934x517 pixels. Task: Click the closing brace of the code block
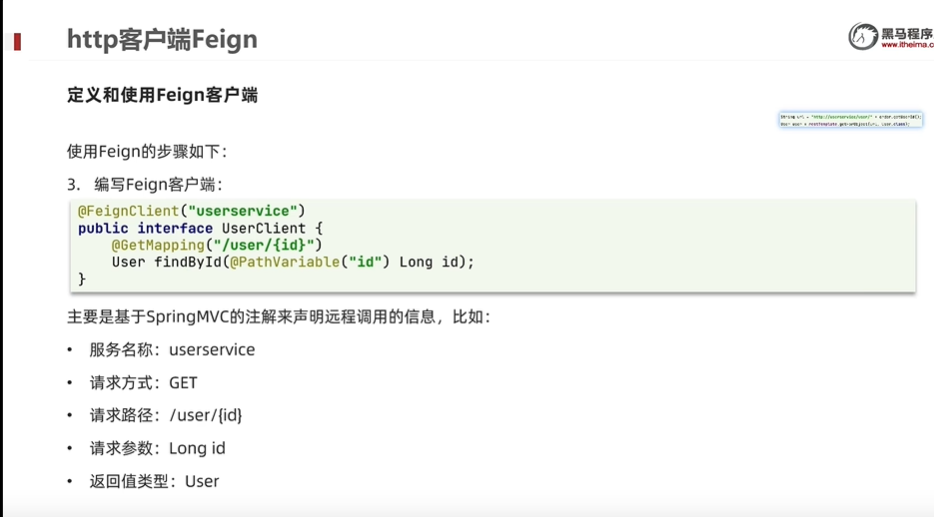[x=82, y=279]
